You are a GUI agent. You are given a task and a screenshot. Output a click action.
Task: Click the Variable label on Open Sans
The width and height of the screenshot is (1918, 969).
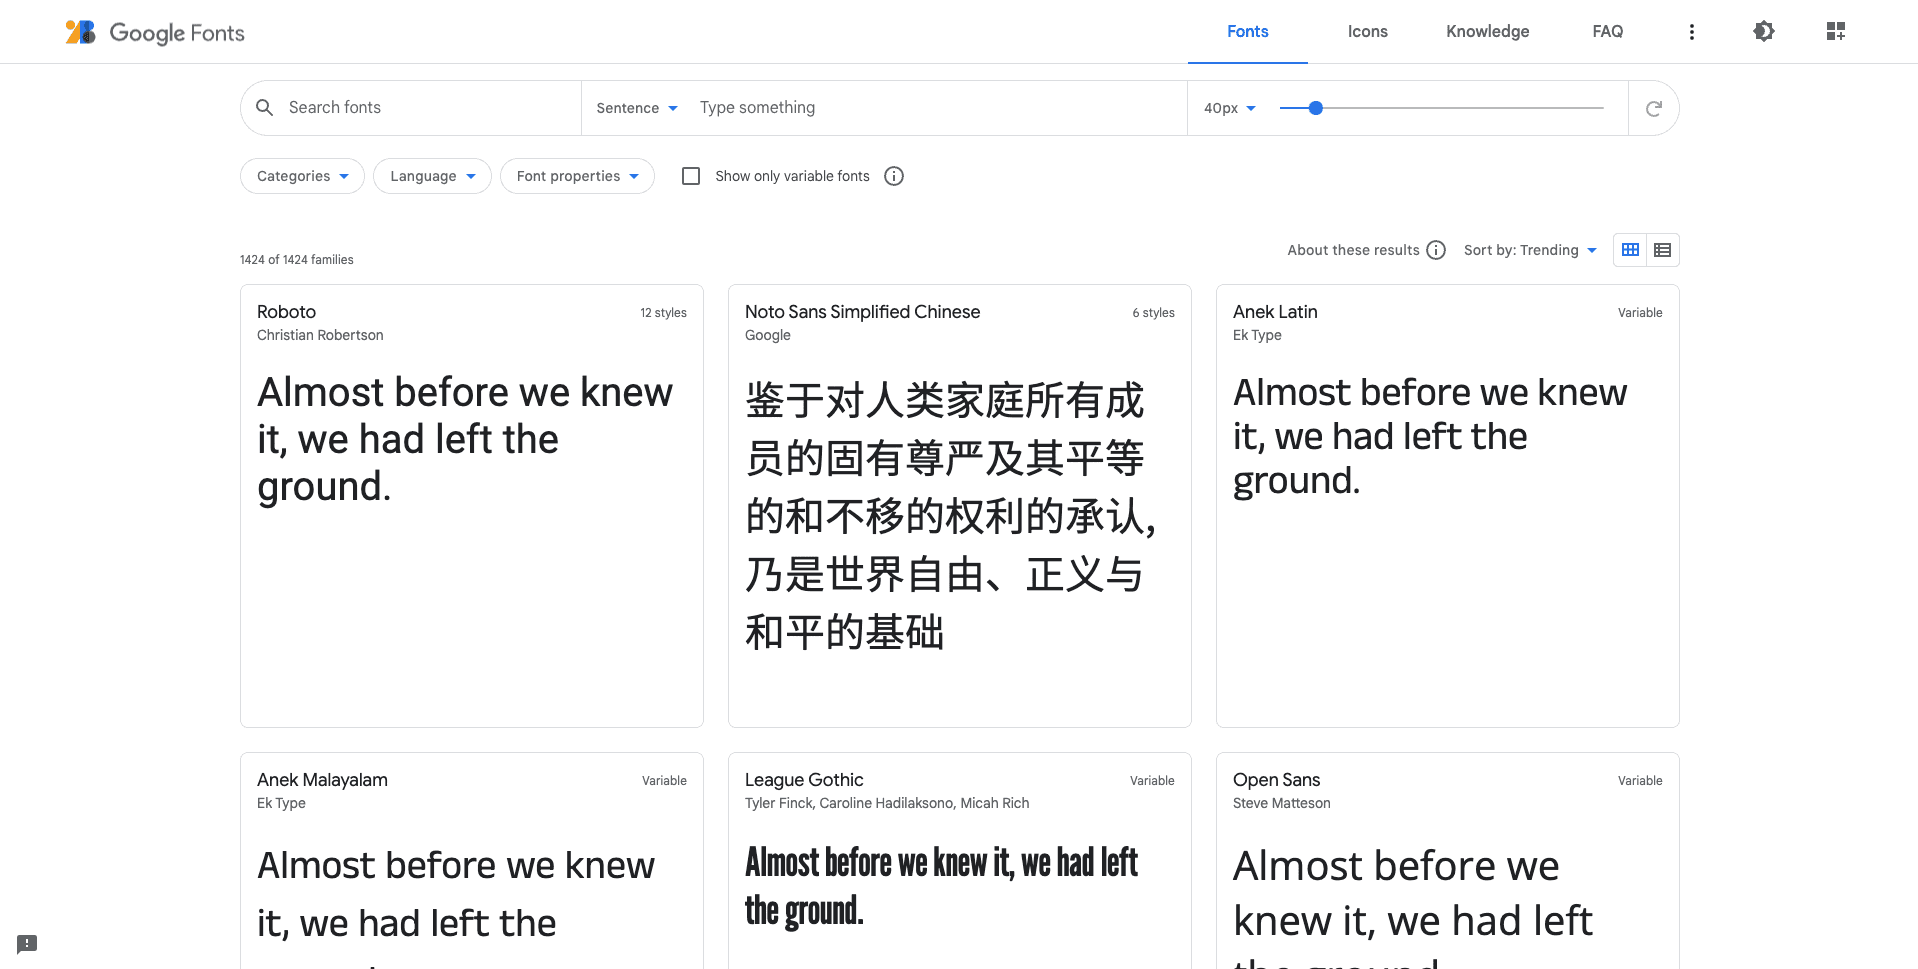click(x=1640, y=781)
